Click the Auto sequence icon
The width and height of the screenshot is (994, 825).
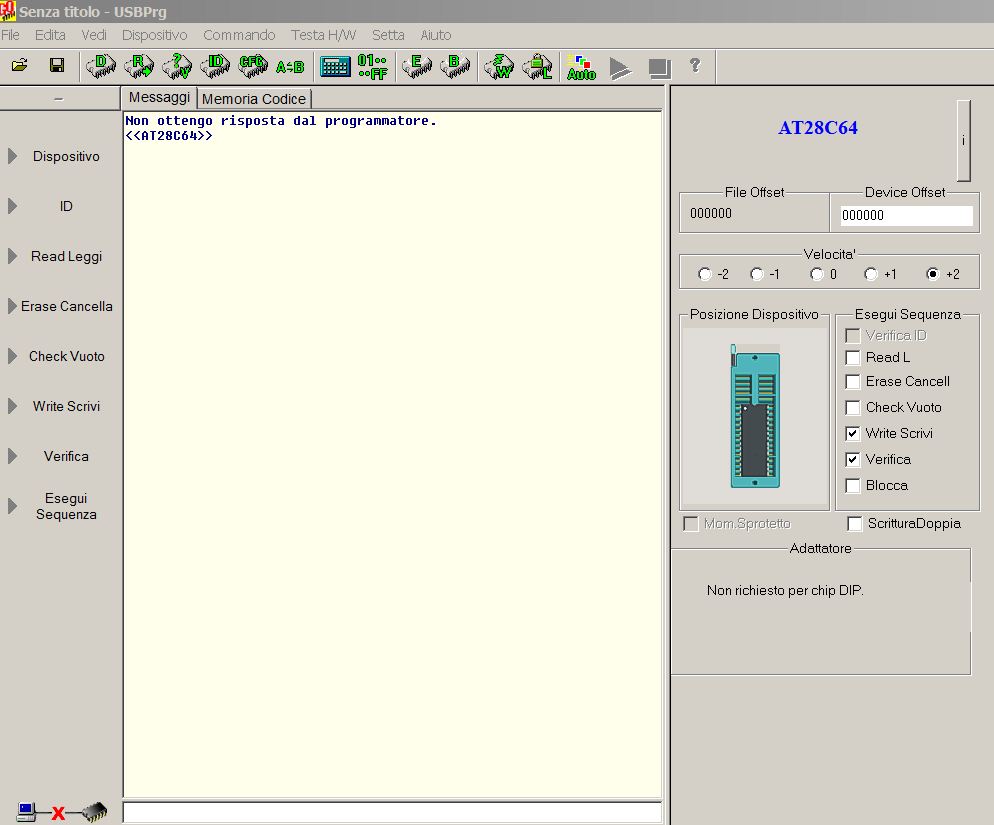tap(581, 67)
